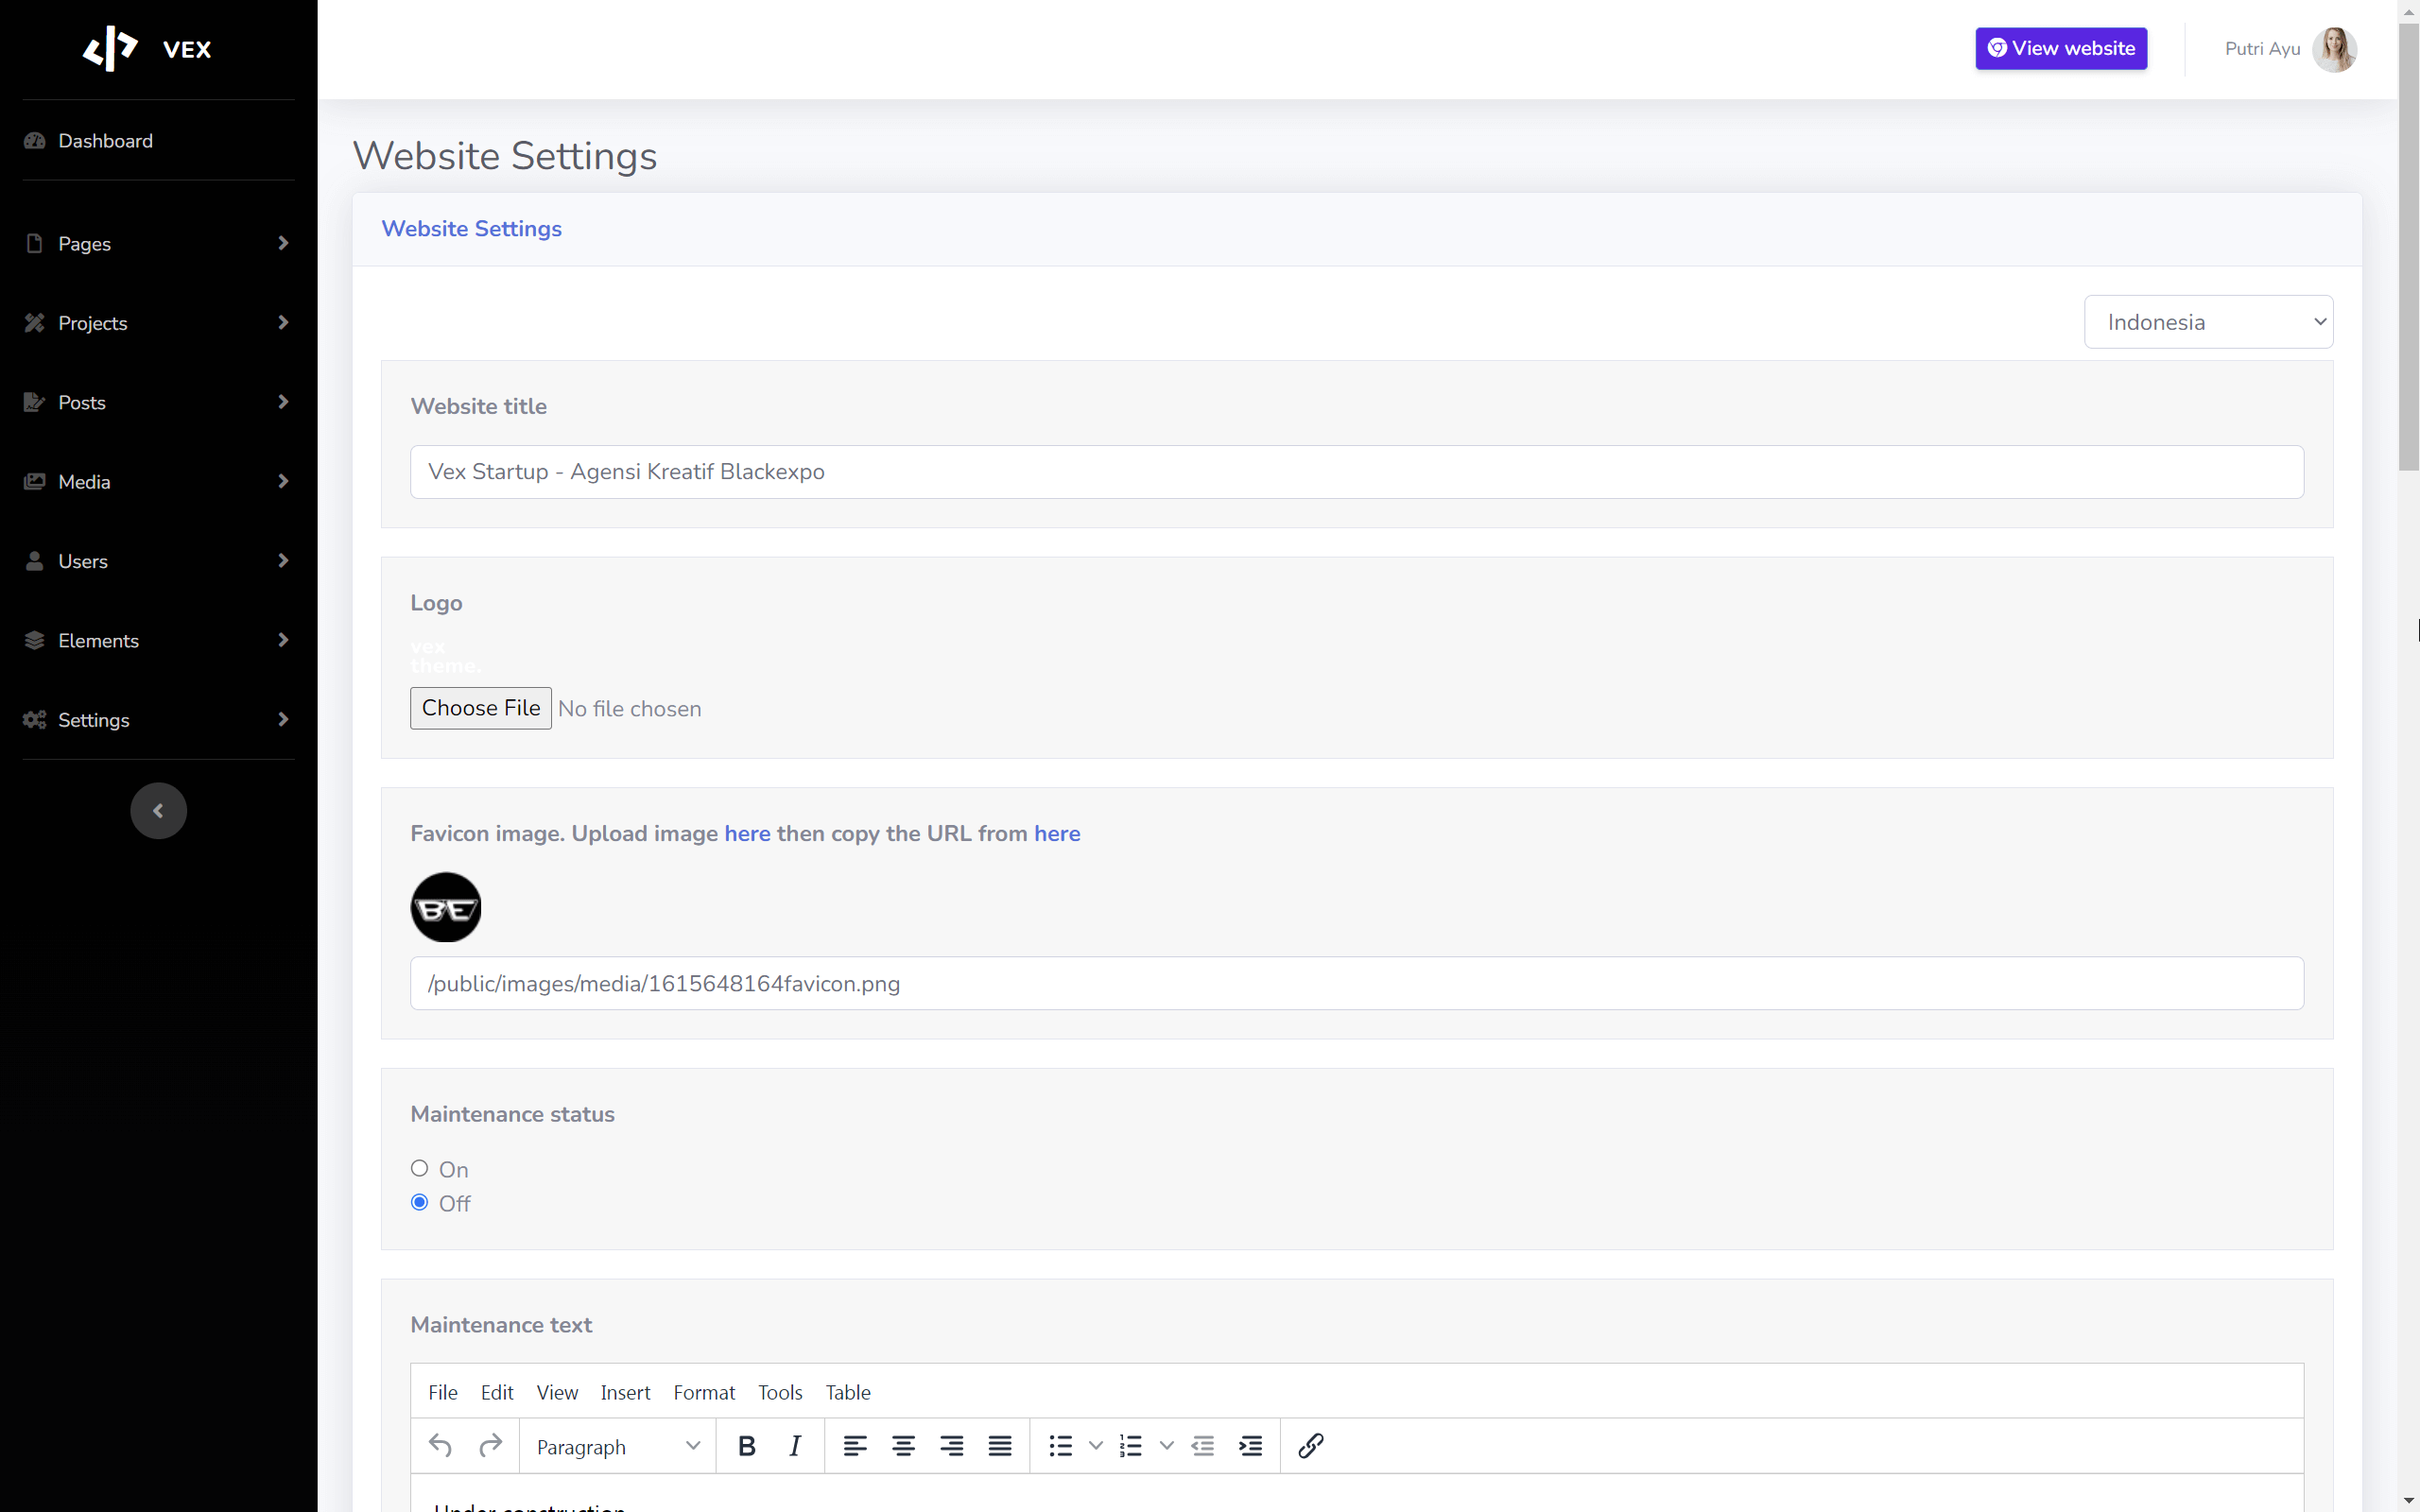This screenshot has width=2420, height=1512.
Task: Apply italic formatting in maintenance text editor
Action: [795, 1445]
